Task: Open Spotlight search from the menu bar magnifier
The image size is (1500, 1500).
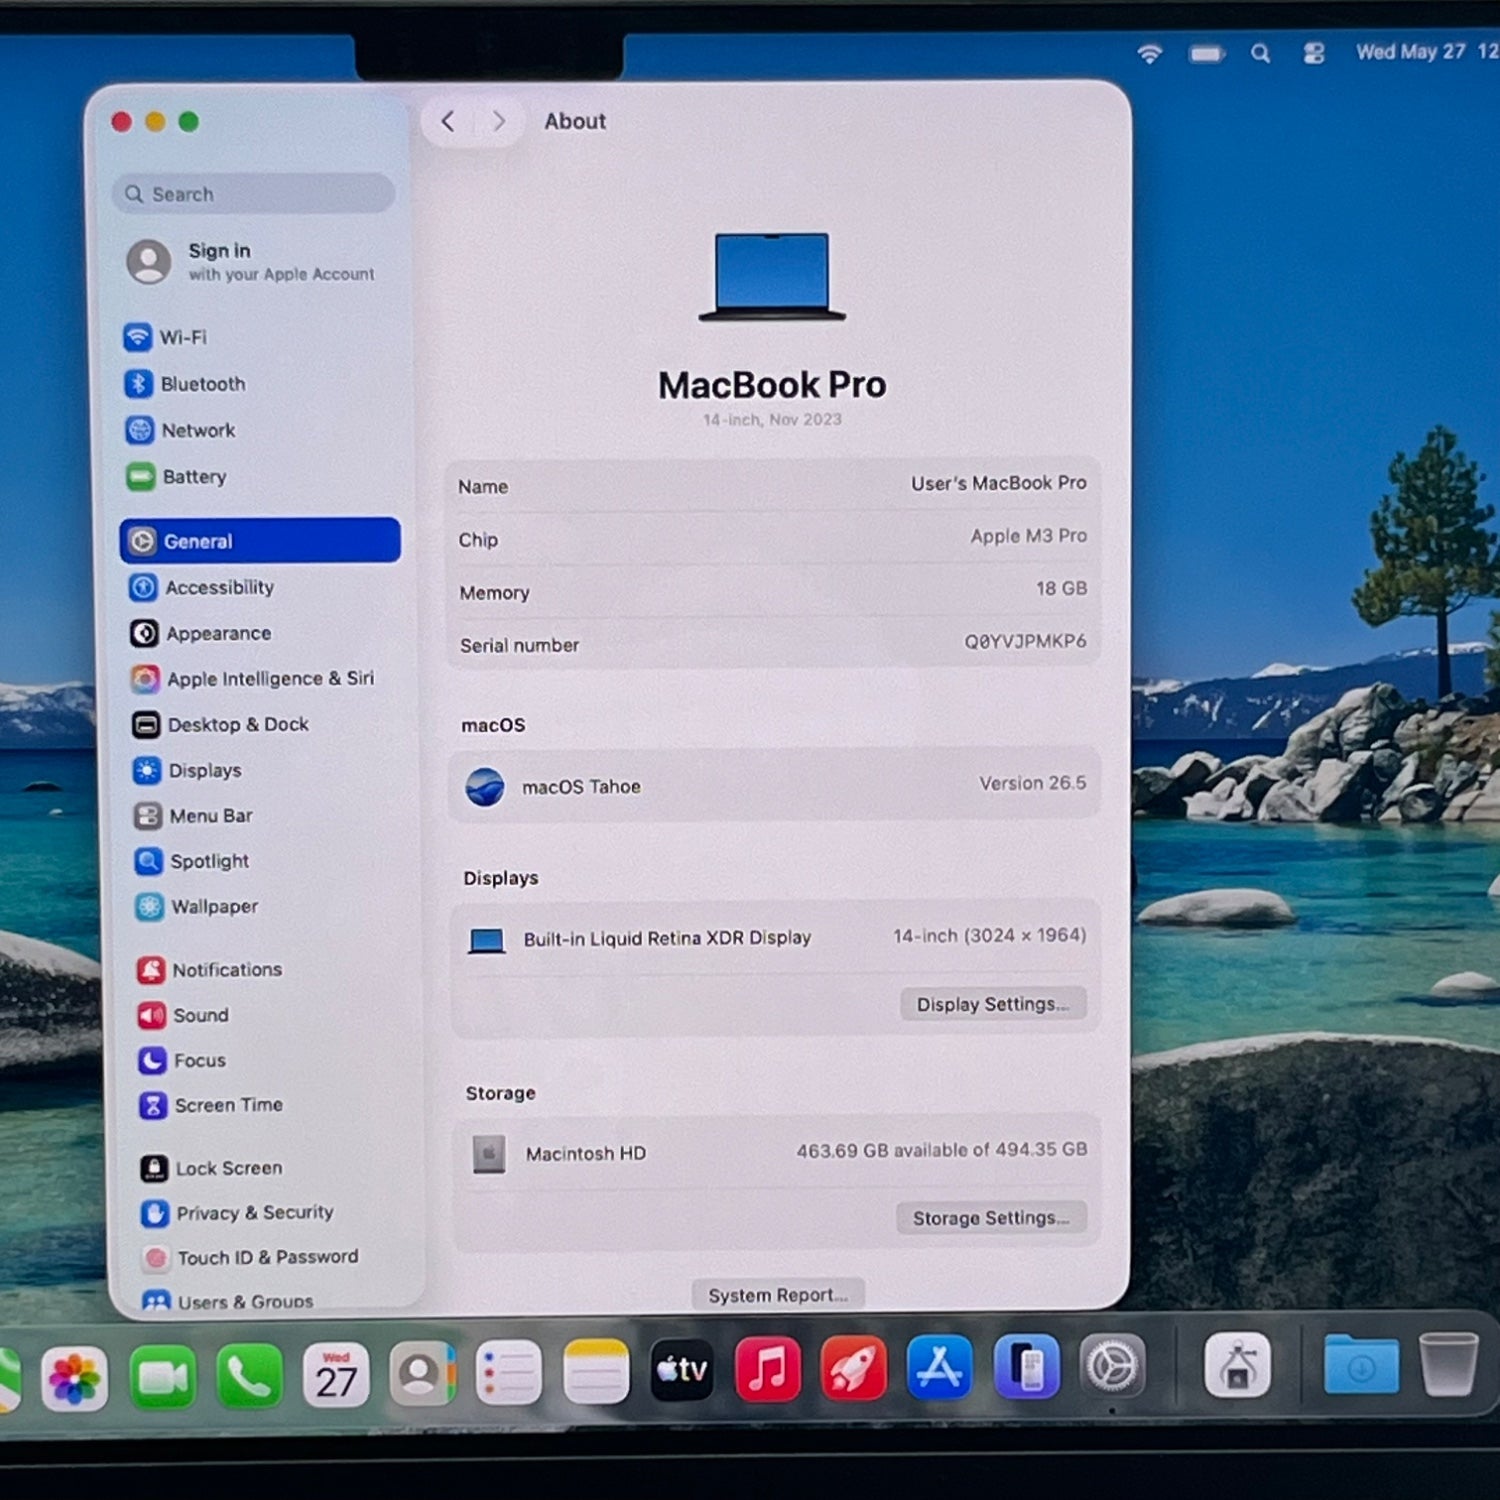Action: tap(1261, 53)
